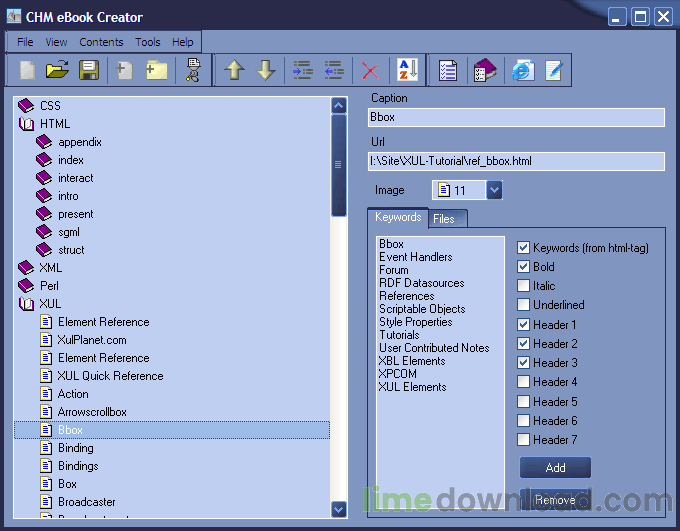Click the tree scrollbar down arrow
The width and height of the screenshot is (680, 531).
click(339, 509)
